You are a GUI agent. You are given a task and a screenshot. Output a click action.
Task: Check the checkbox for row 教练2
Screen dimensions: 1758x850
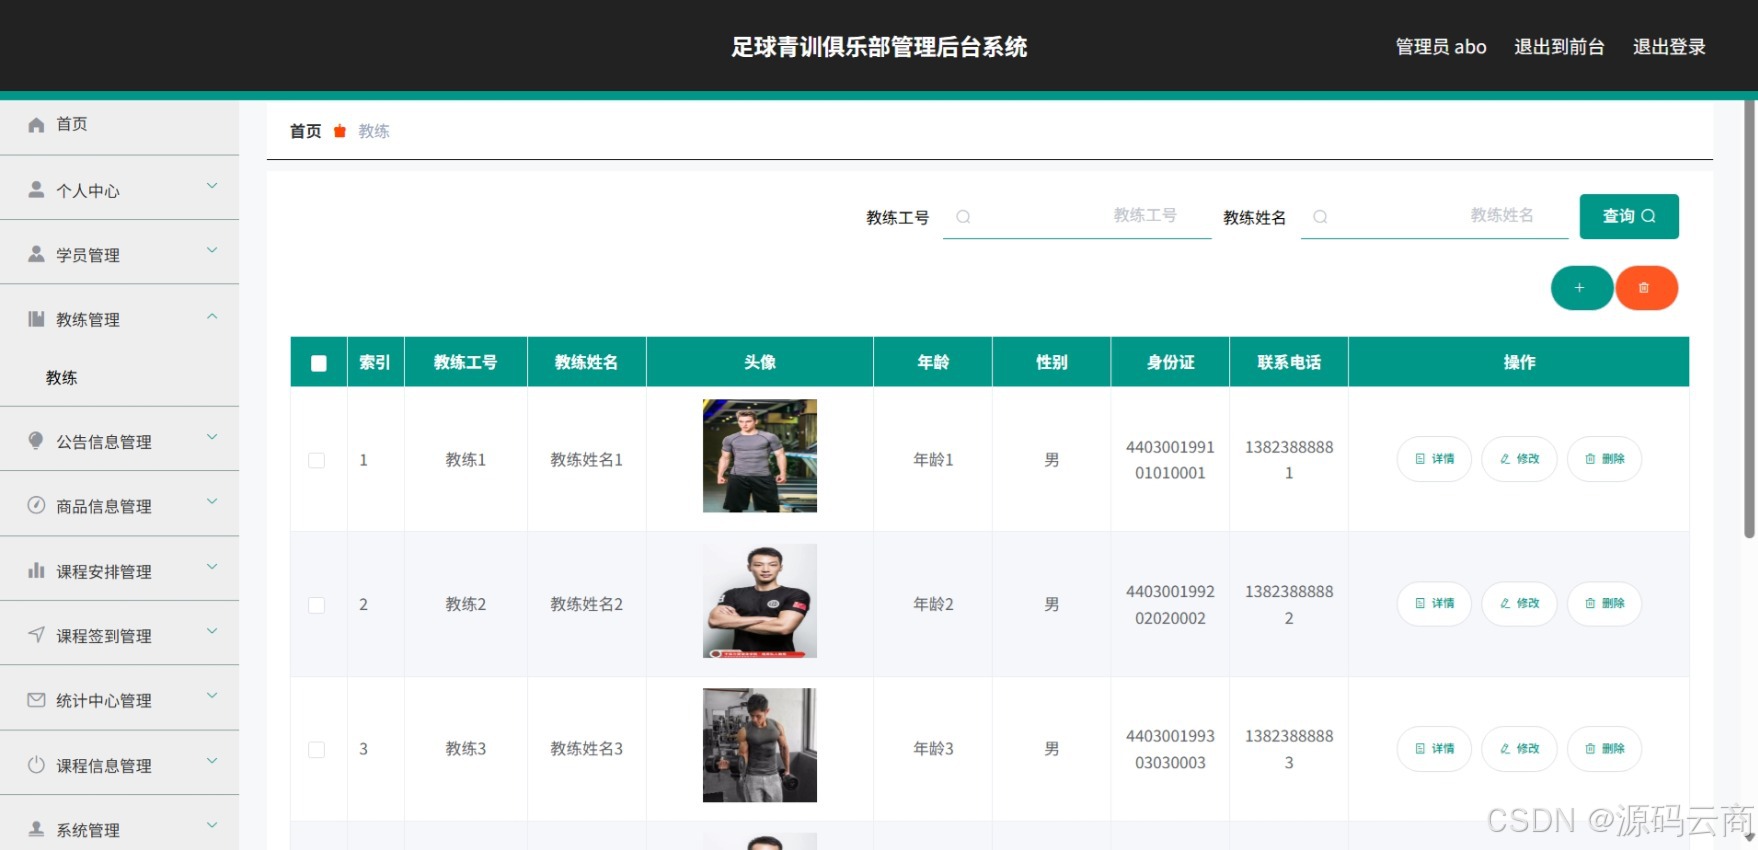(x=316, y=605)
